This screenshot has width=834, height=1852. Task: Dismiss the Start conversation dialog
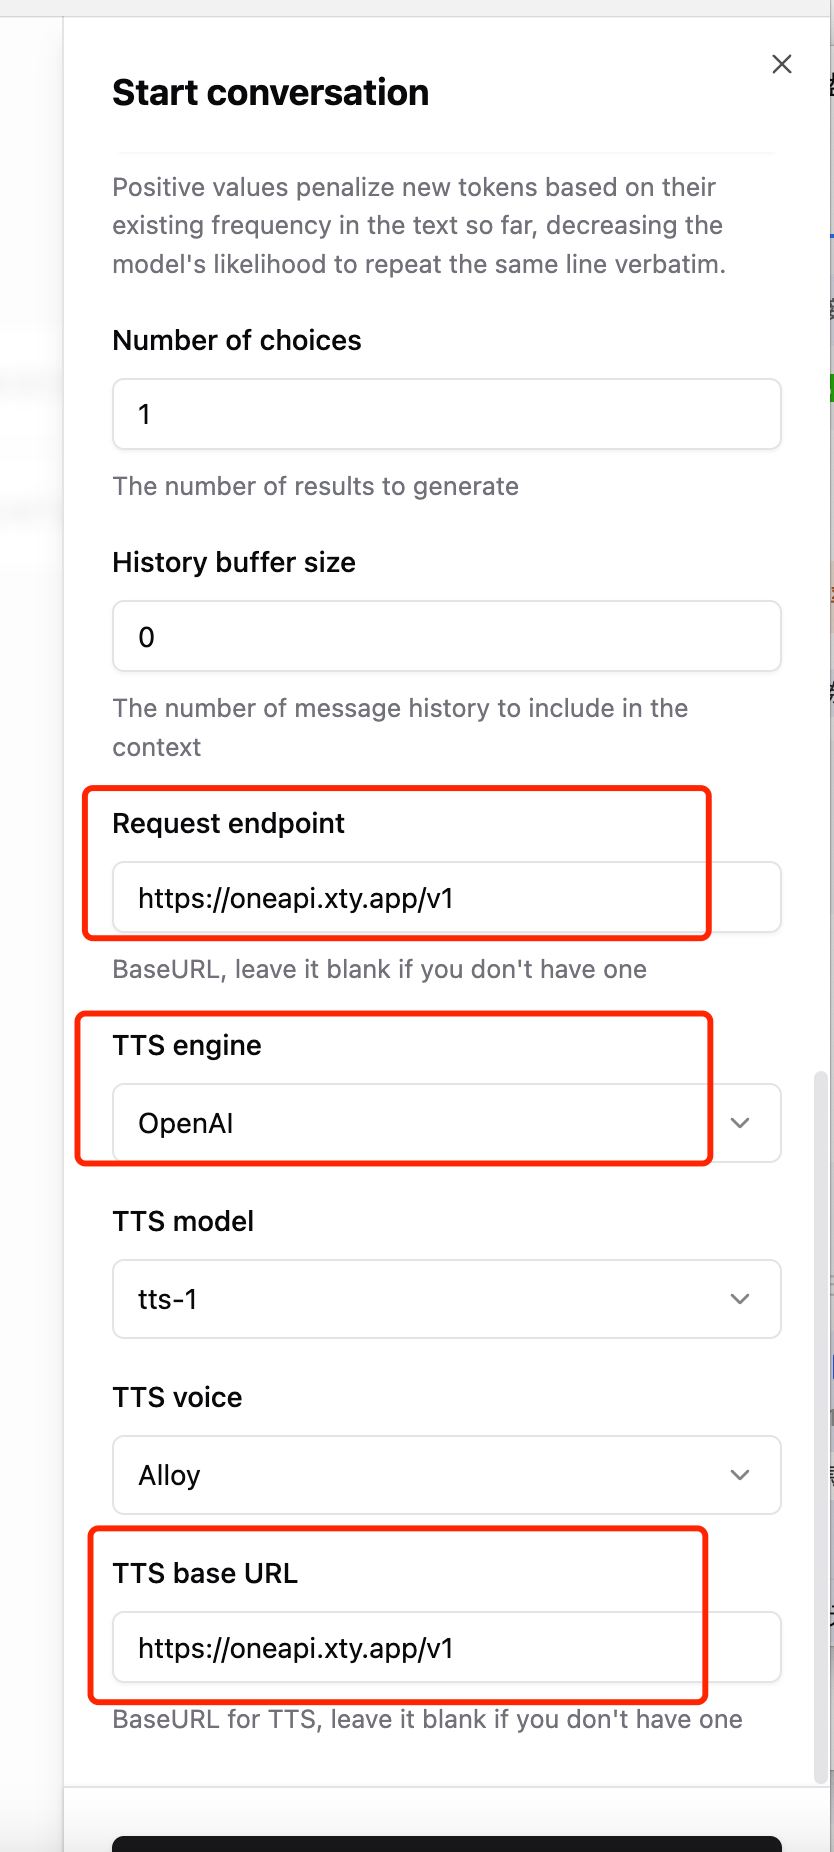pos(781,63)
